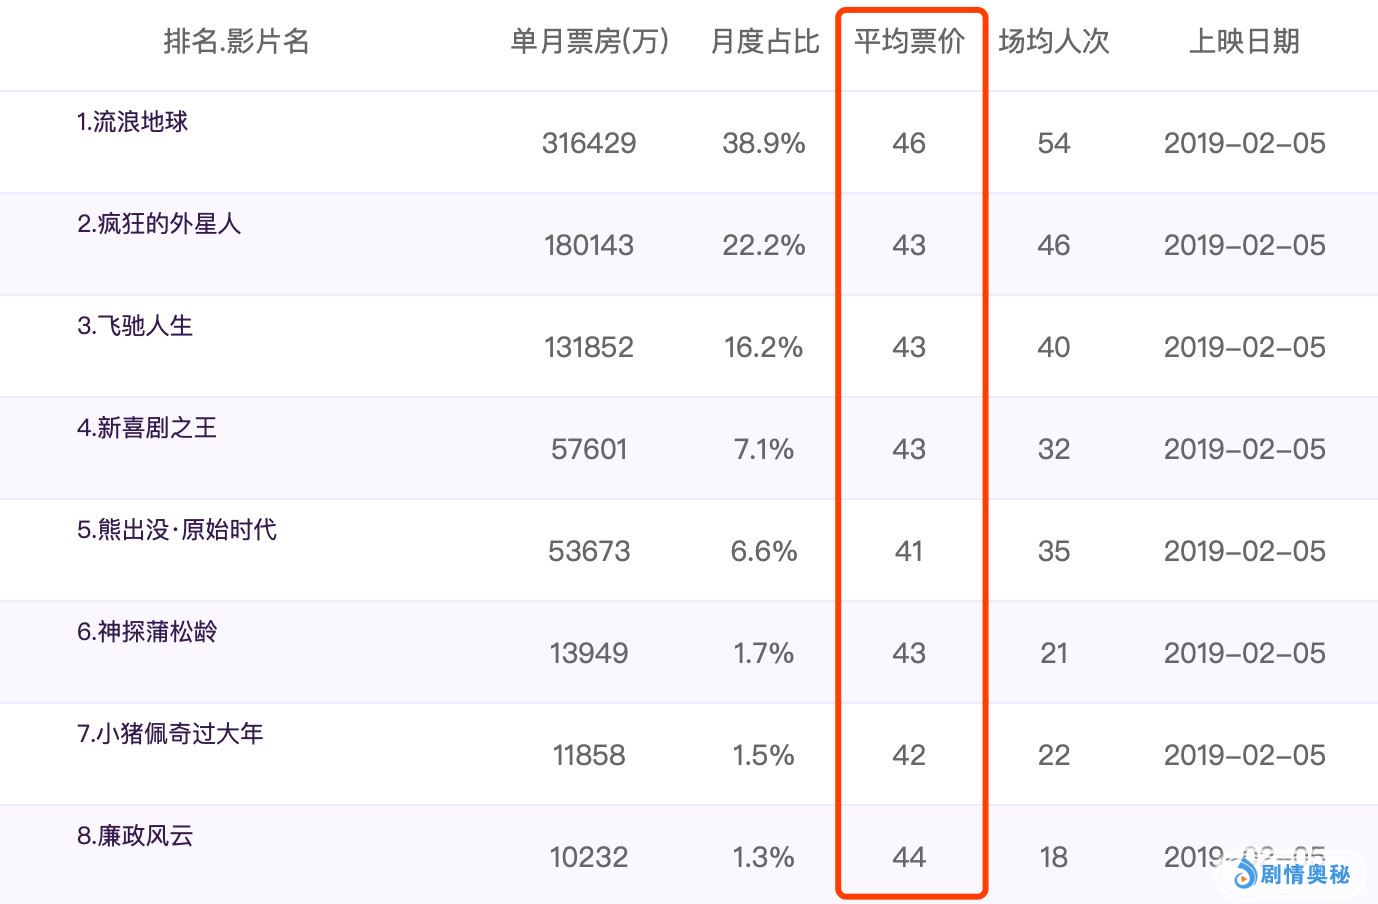Click the 月度占比 column header

764,42
